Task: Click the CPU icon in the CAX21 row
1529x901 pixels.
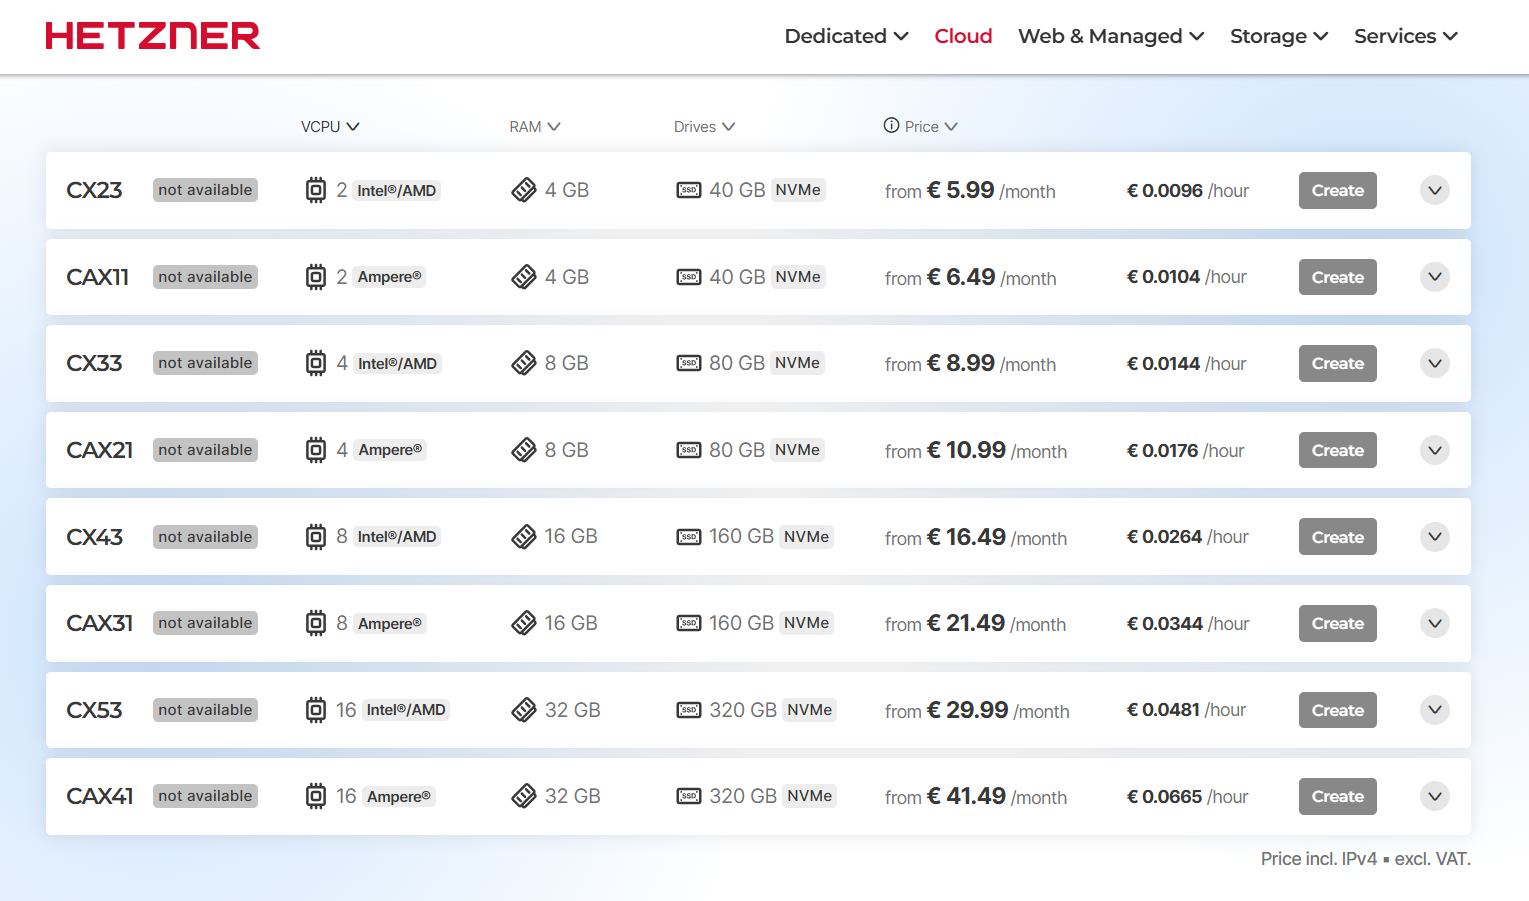Action: pyautogui.click(x=316, y=450)
